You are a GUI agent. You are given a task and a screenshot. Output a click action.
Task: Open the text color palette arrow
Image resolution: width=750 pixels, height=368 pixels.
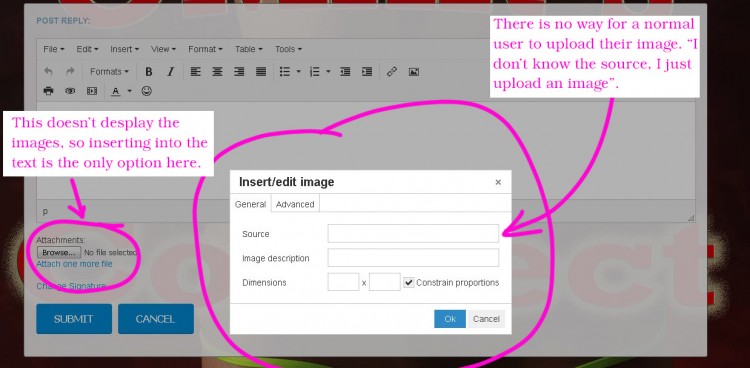pos(129,91)
